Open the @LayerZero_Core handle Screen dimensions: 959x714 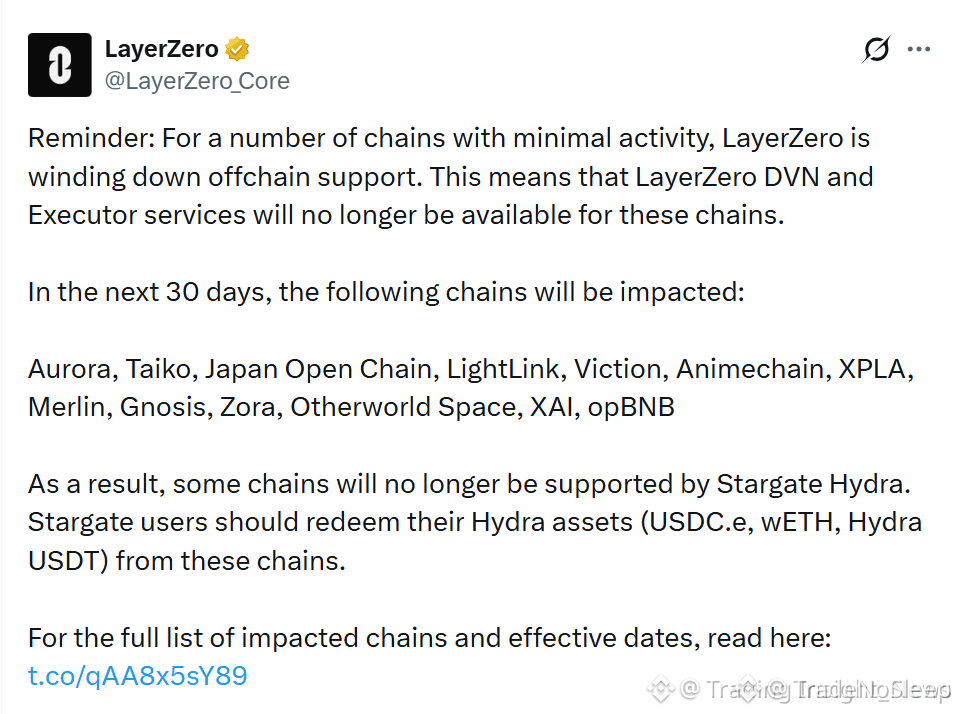[x=197, y=81]
